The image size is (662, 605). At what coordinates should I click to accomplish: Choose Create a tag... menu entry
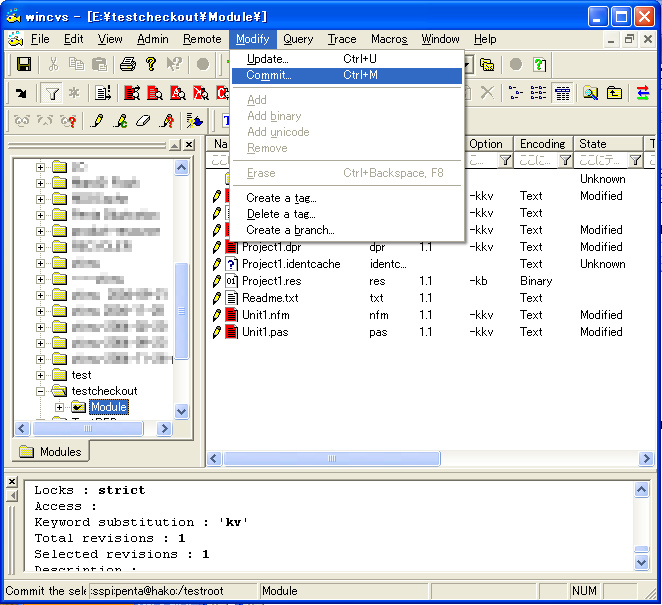pyautogui.click(x=347, y=198)
